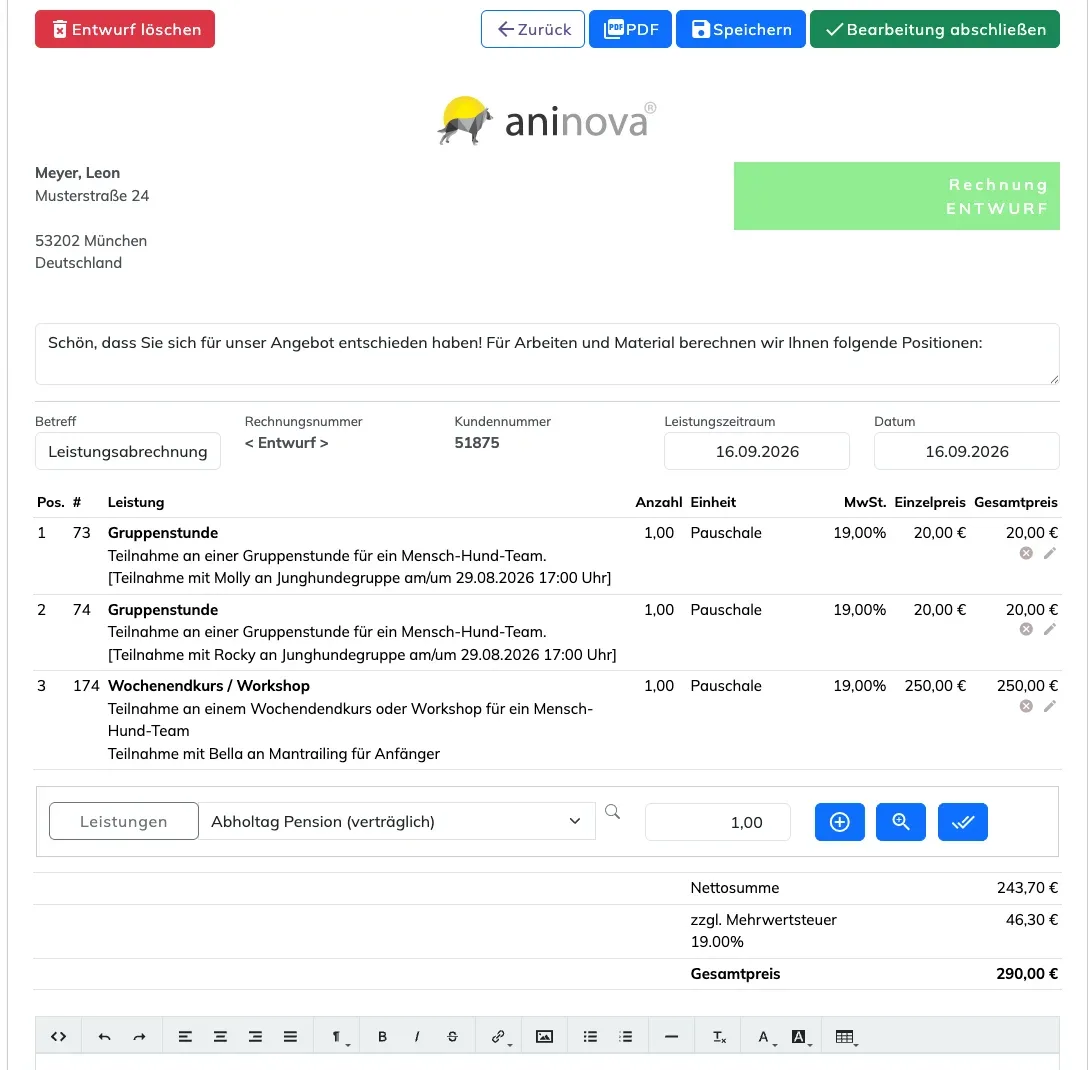
Task: Click the green Rechnung ENTWURF banner
Action: tap(897, 196)
